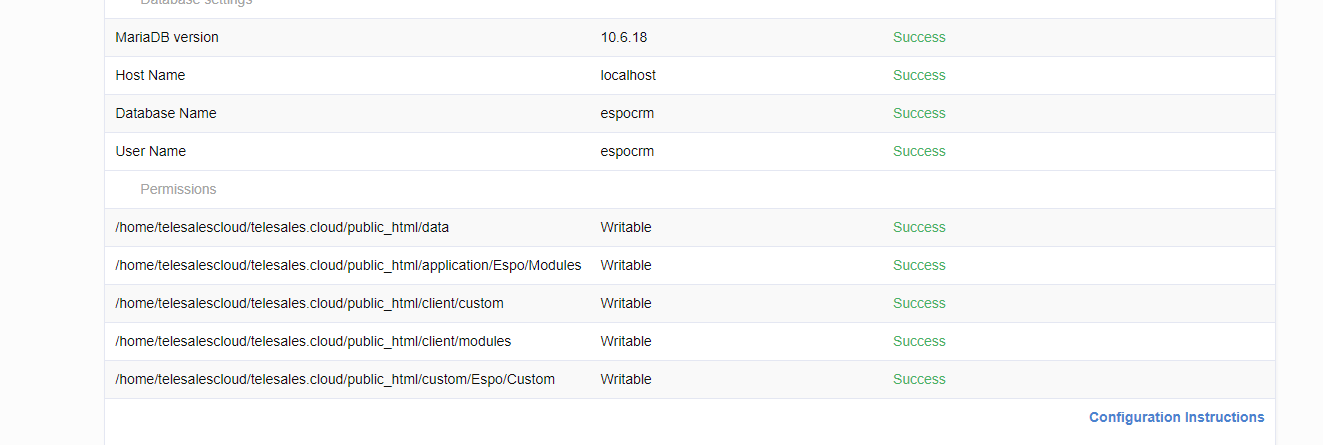Select the Database Name label

pyautogui.click(x=166, y=113)
